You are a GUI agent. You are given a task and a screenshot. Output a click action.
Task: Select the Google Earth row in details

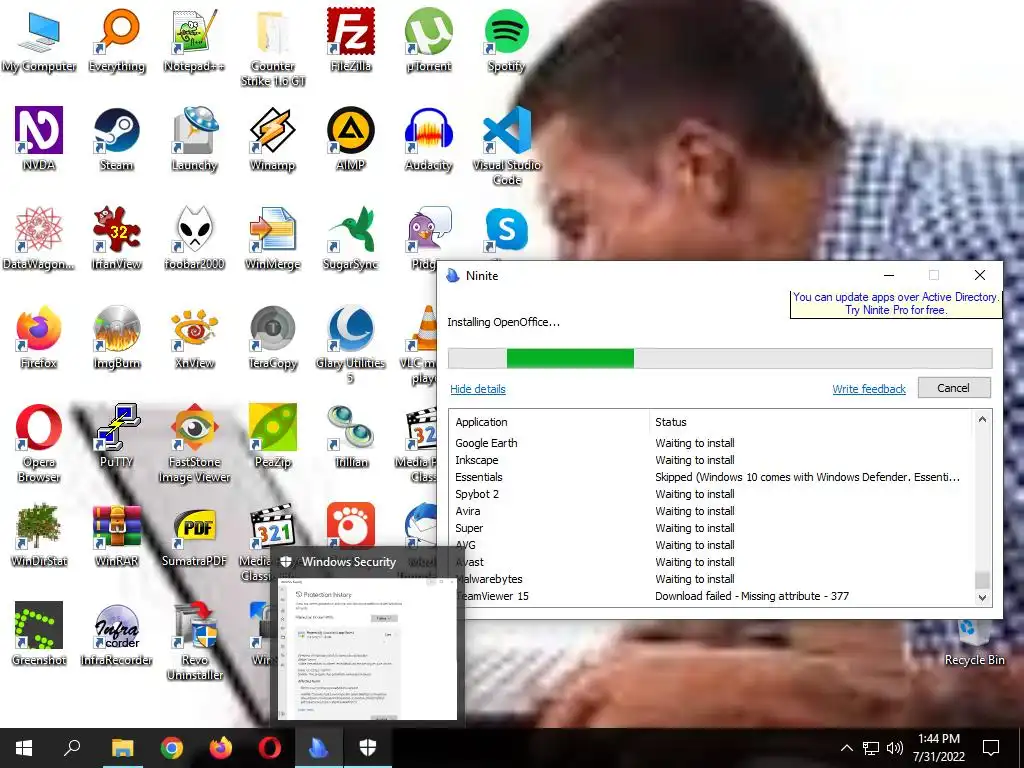coord(712,443)
